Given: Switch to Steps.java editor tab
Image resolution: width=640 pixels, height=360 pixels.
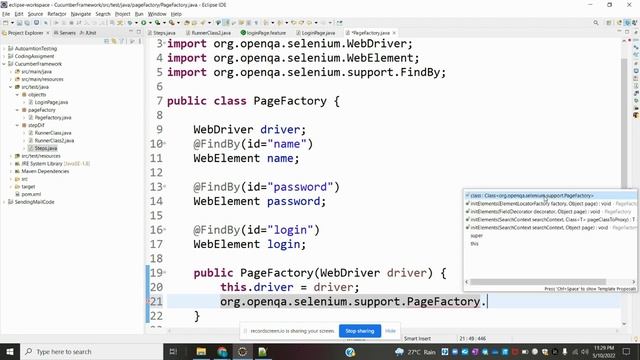Looking at the screenshot, I should pos(162,33).
